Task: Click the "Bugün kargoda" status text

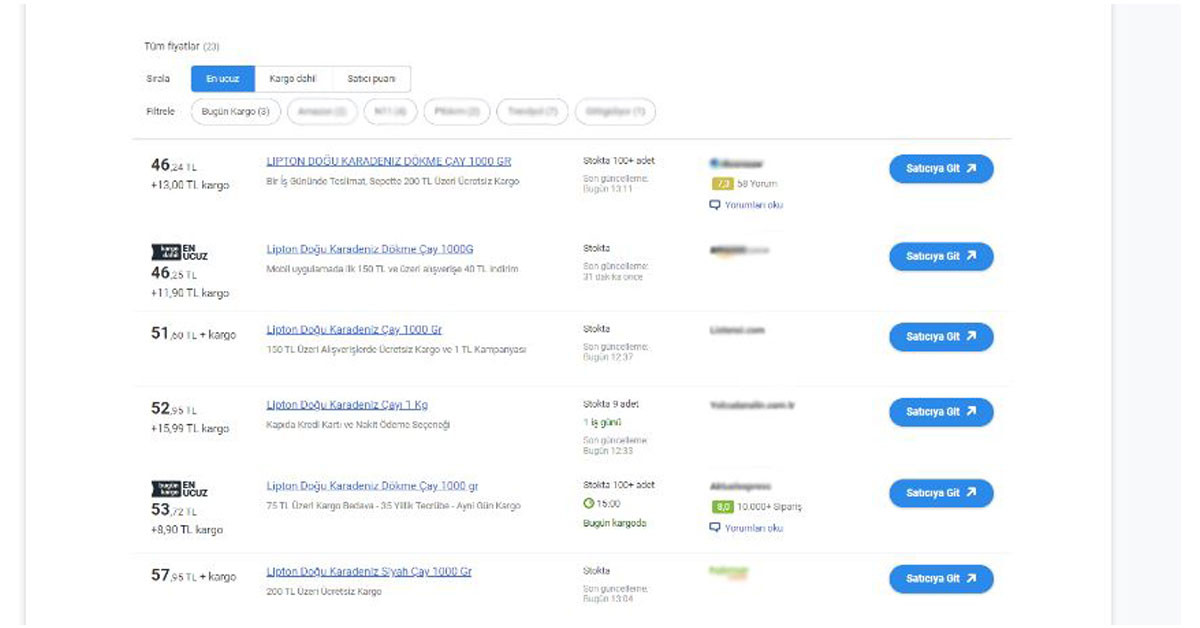Action: (x=615, y=523)
